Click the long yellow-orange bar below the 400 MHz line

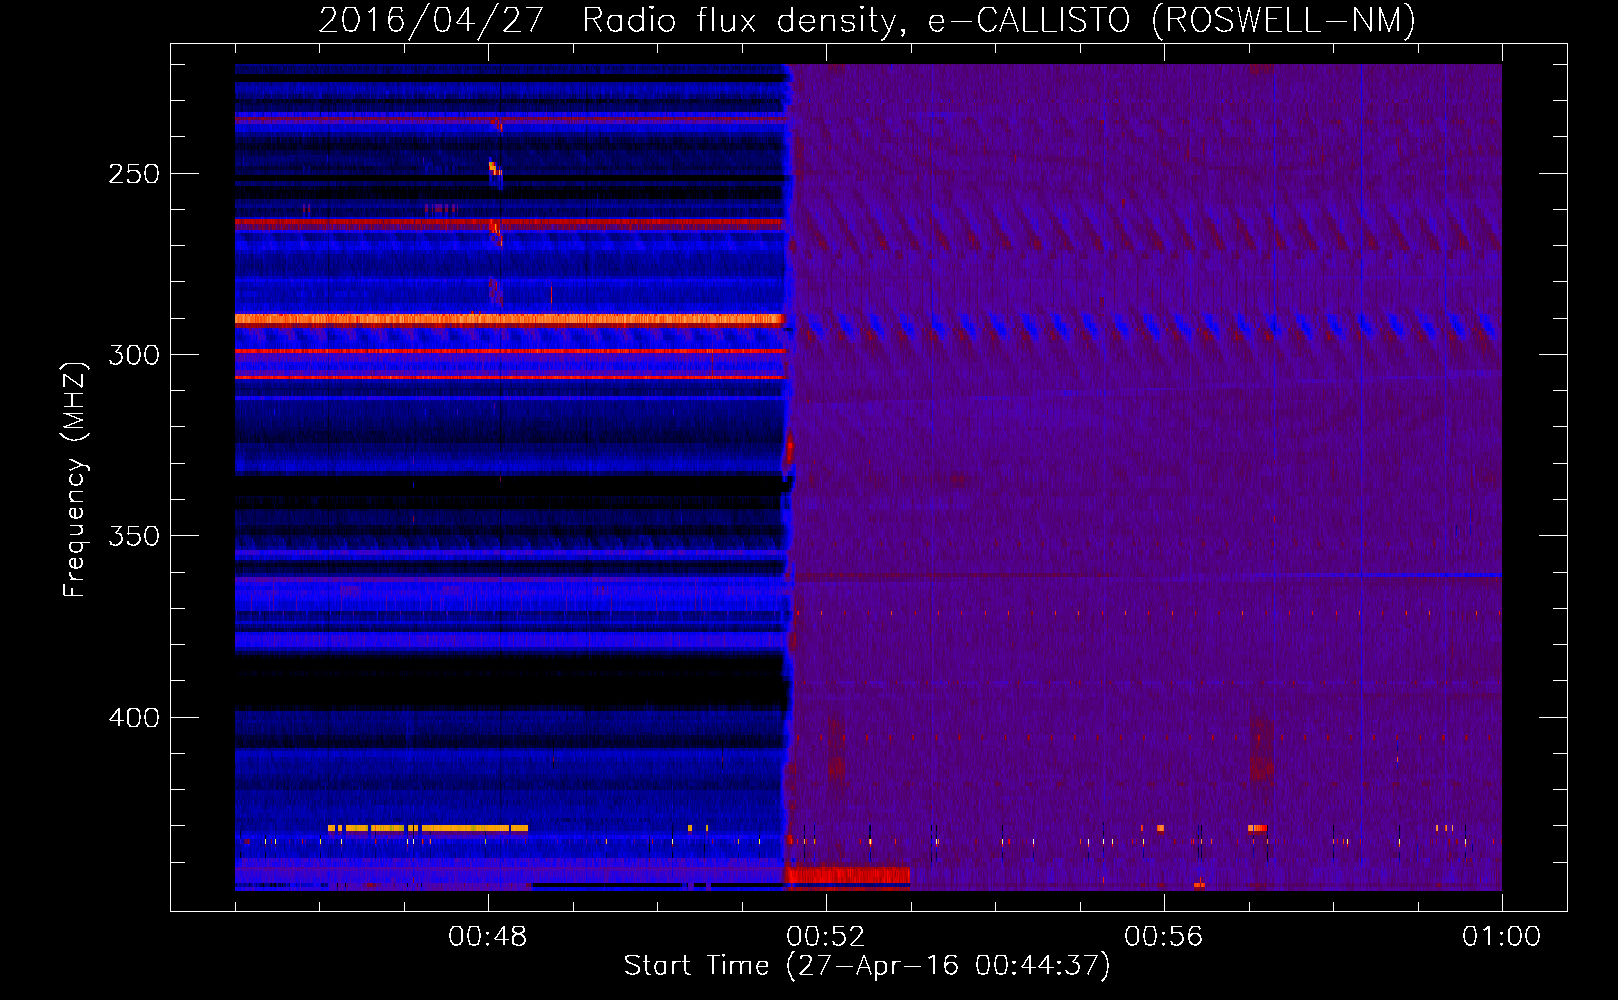(x=428, y=828)
